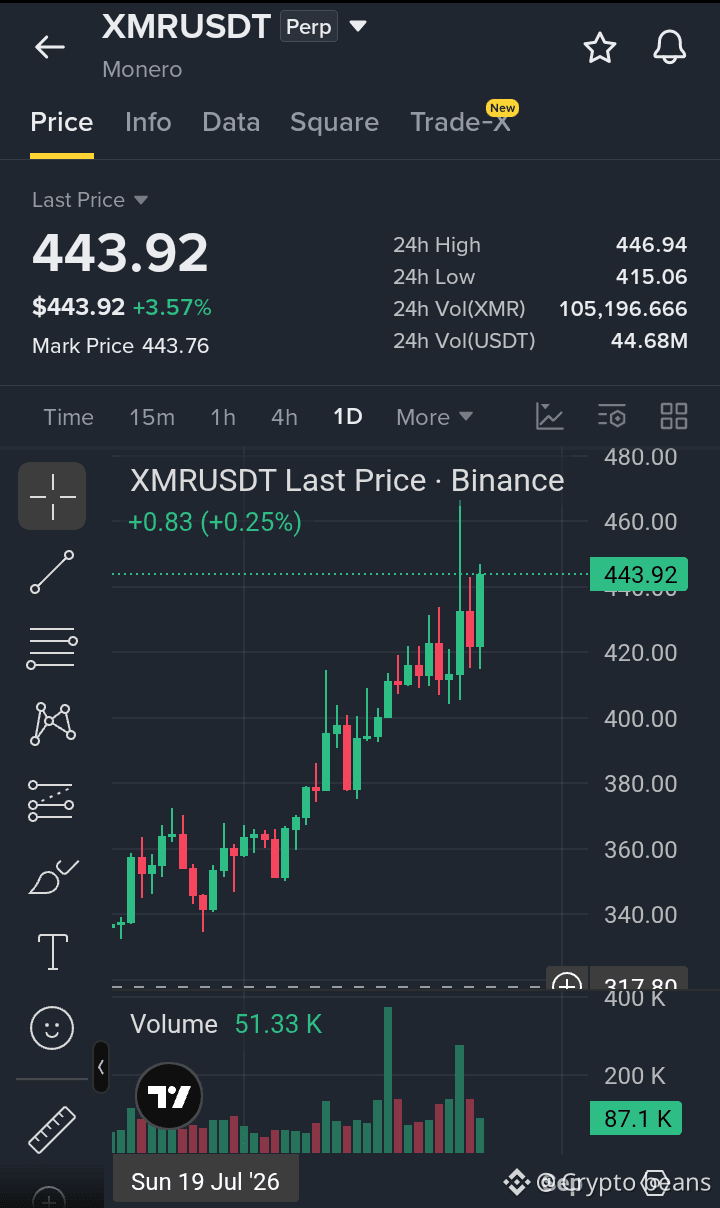This screenshot has height=1208, width=720.
Task: Open the XMRUSDT pair selector dropdown arrow
Action: coord(358,26)
